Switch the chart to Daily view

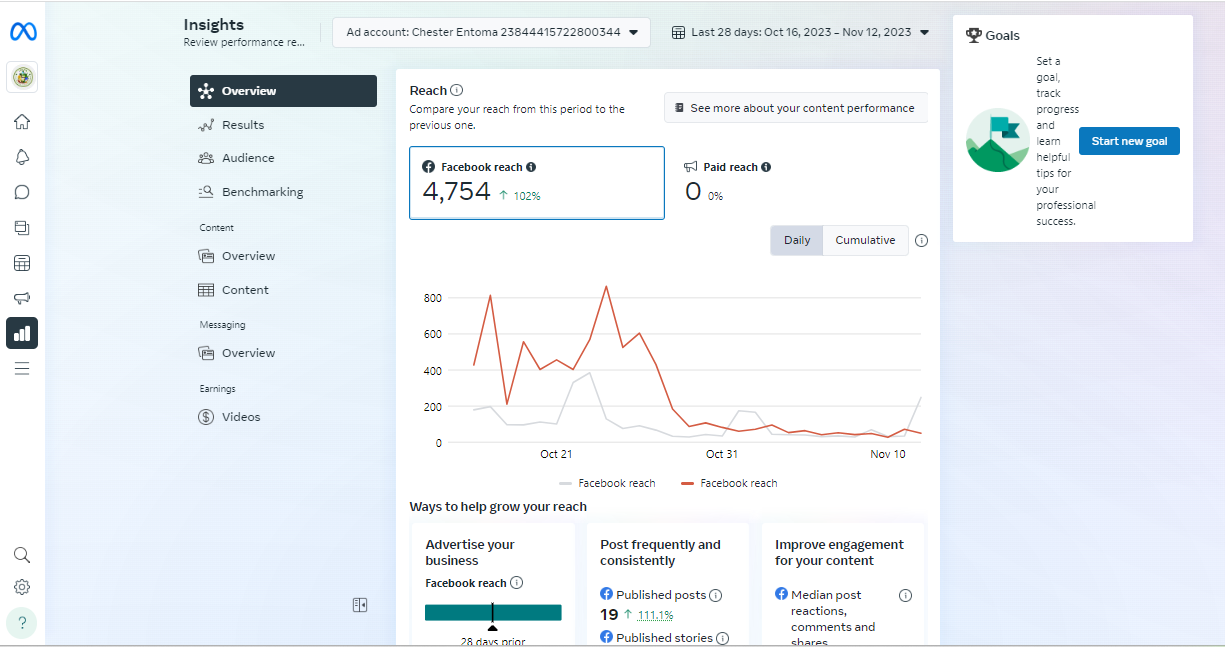[x=797, y=240]
